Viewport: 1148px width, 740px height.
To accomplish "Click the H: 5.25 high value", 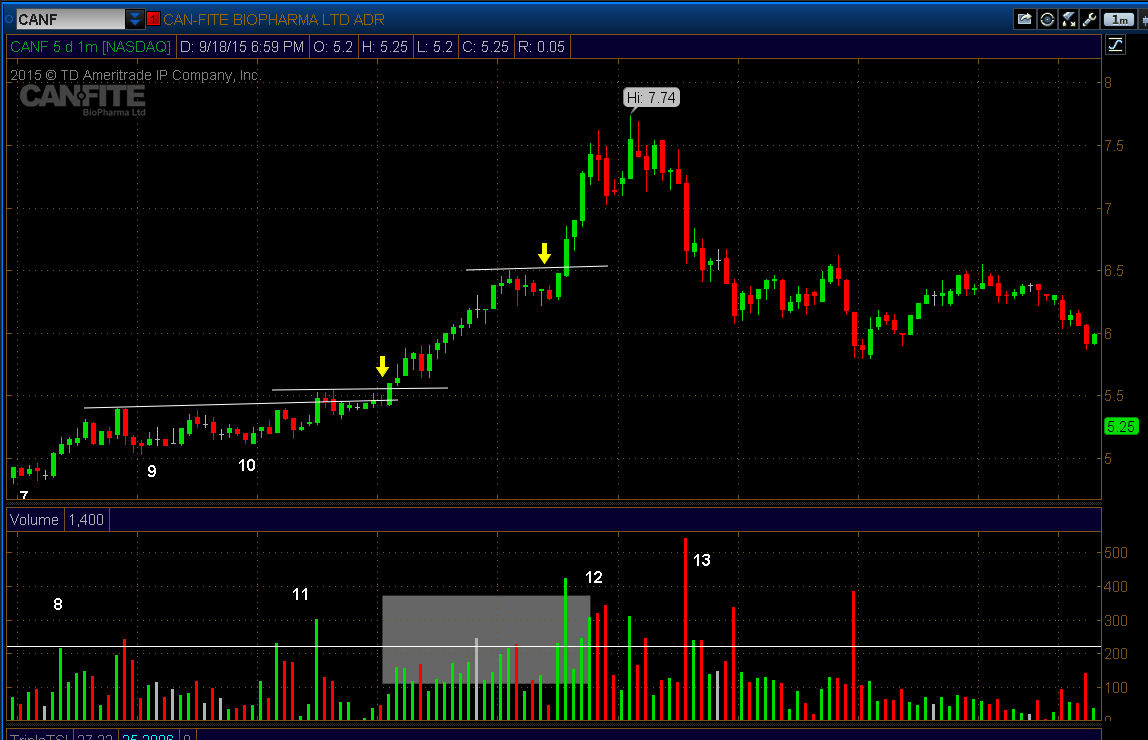I will [384, 47].
